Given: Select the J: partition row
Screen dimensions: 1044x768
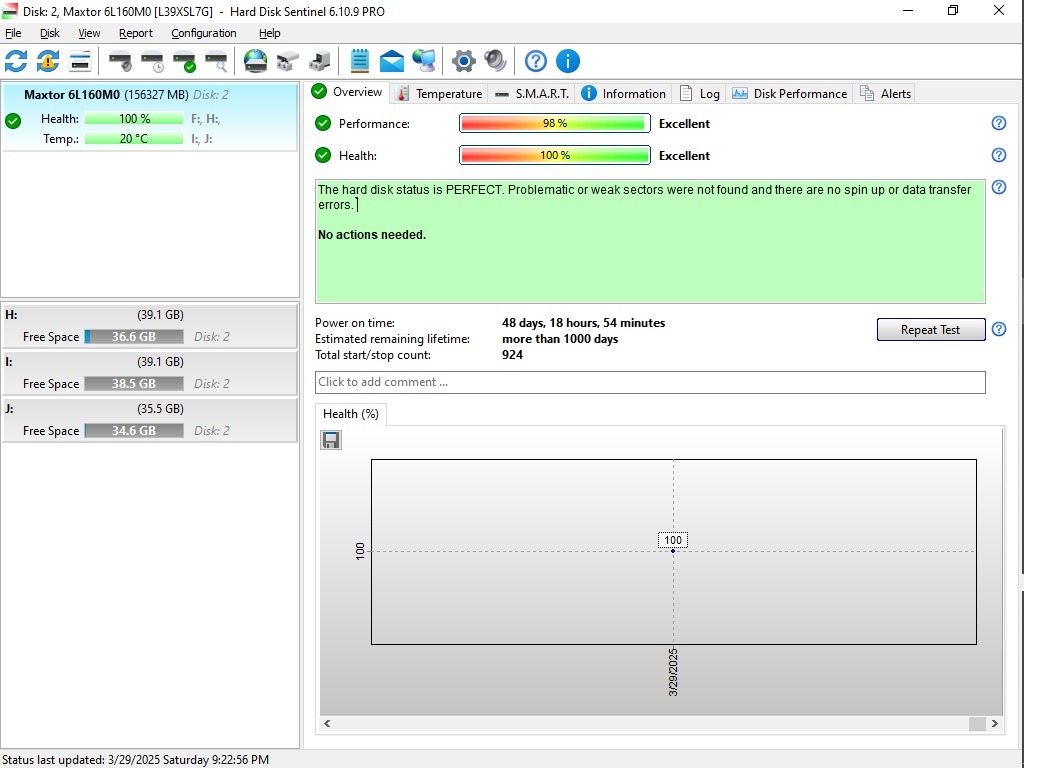Looking at the screenshot, I should [150, 420].
